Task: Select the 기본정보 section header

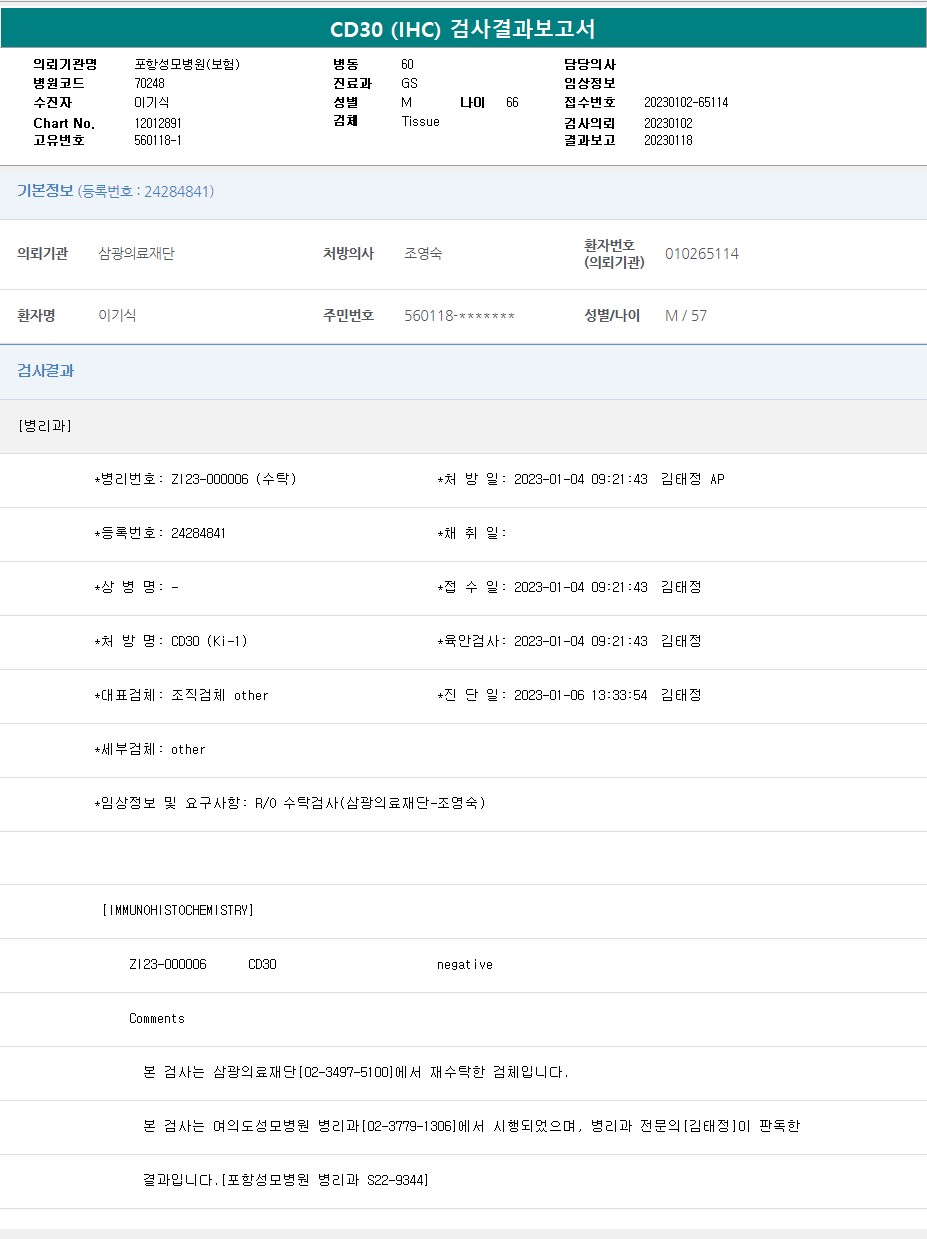Action: click(45, 191)
